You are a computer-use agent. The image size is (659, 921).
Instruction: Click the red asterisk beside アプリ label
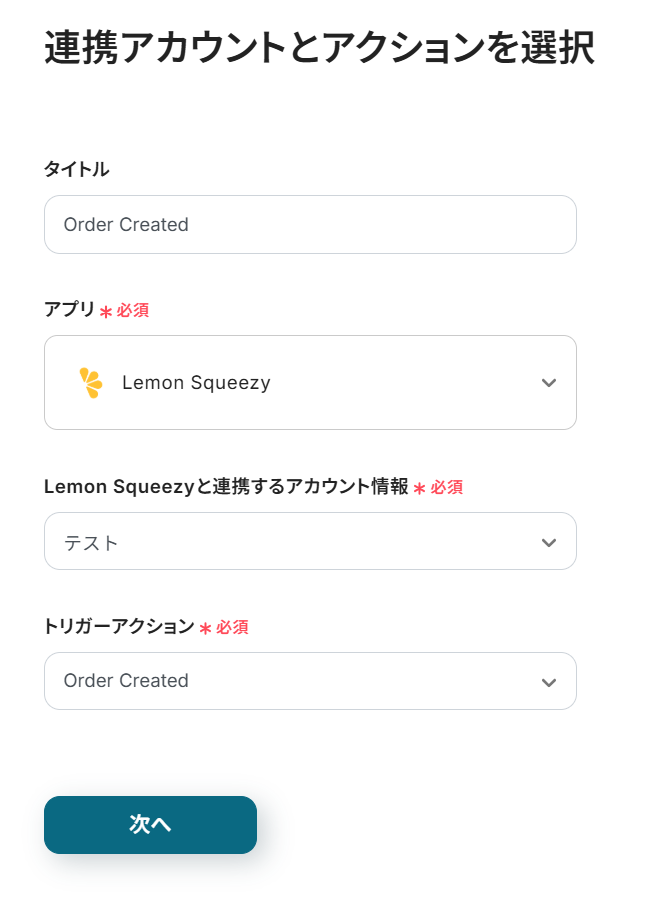click(x=106, y=312)
